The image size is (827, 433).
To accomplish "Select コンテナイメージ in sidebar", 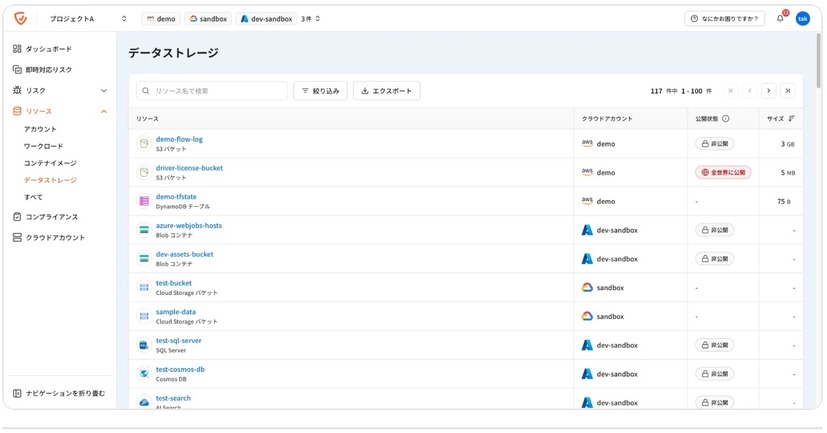I will 50,163.
